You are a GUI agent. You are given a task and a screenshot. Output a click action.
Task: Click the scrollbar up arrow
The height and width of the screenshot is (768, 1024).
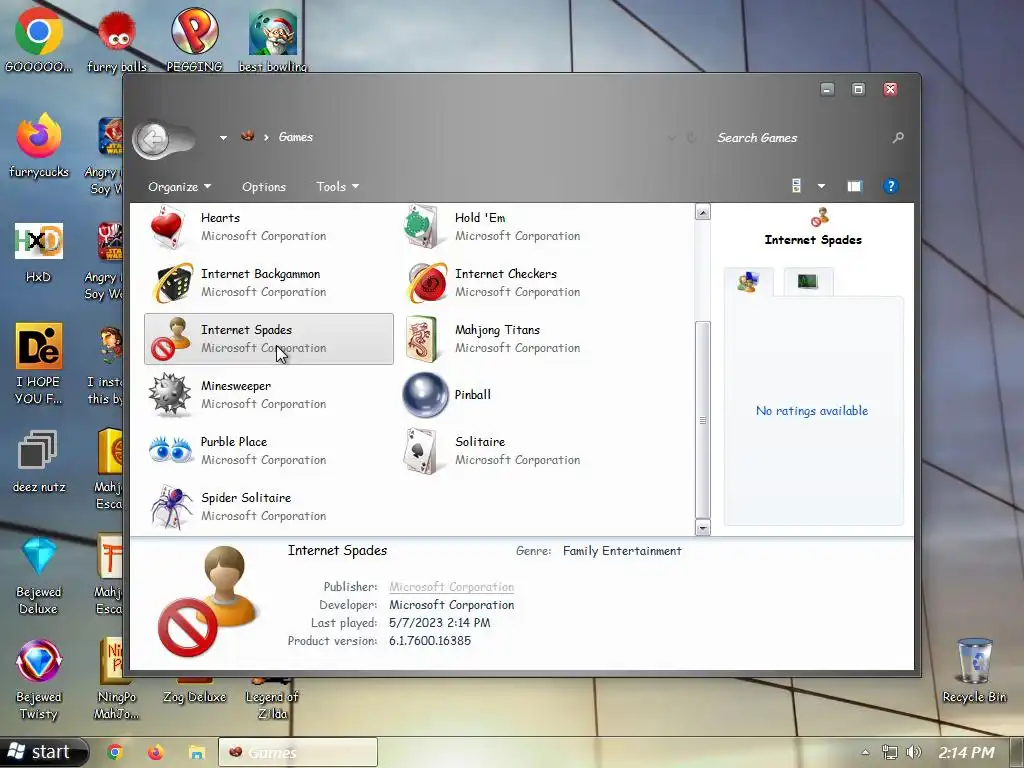click(x=703, y=212)
